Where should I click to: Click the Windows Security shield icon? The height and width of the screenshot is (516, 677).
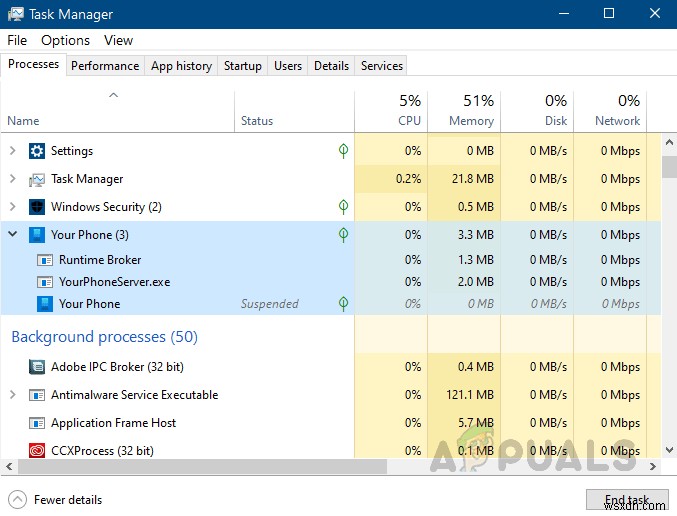click(x=37, y=207)
